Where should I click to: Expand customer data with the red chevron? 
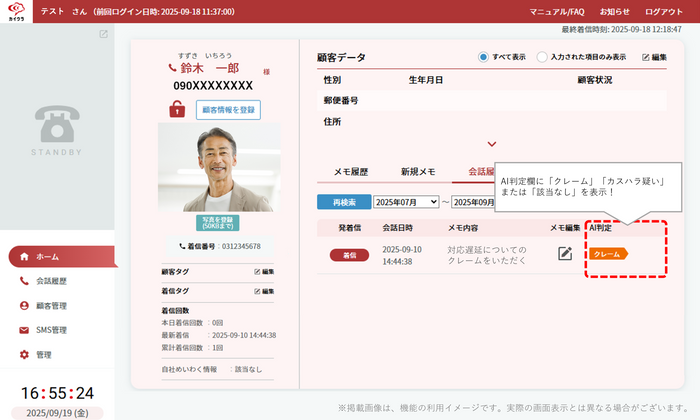pos(492,144)
